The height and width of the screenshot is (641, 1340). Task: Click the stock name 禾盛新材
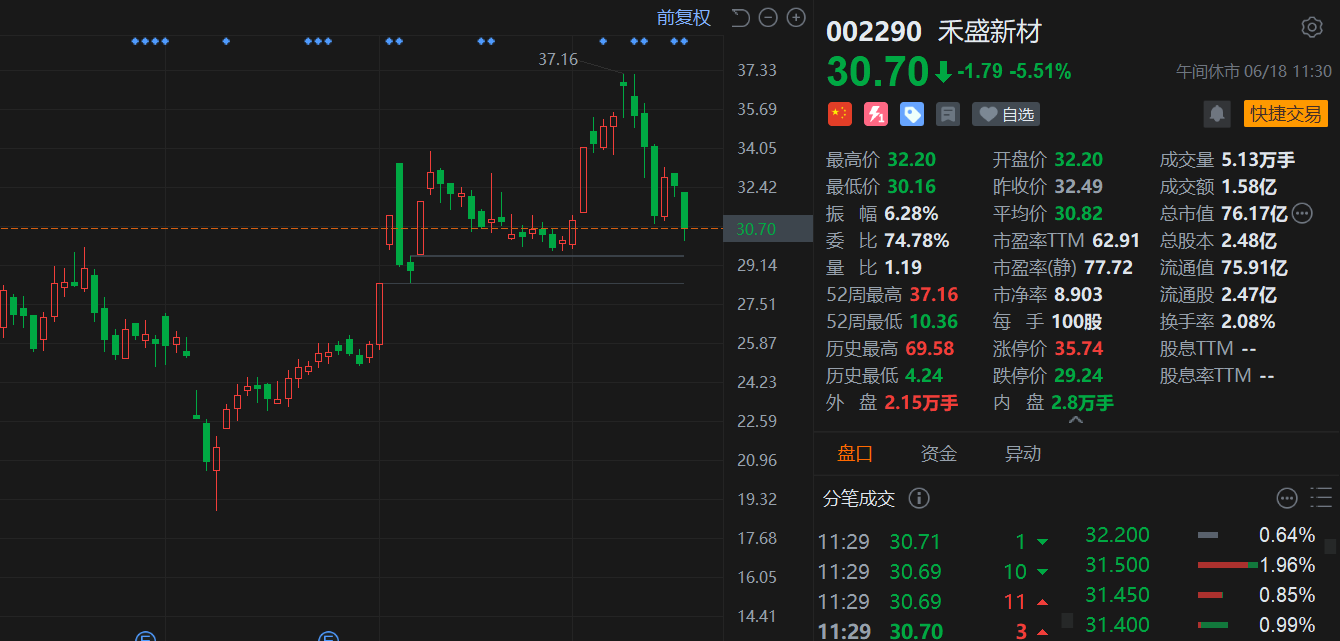(x=989, y=31)
